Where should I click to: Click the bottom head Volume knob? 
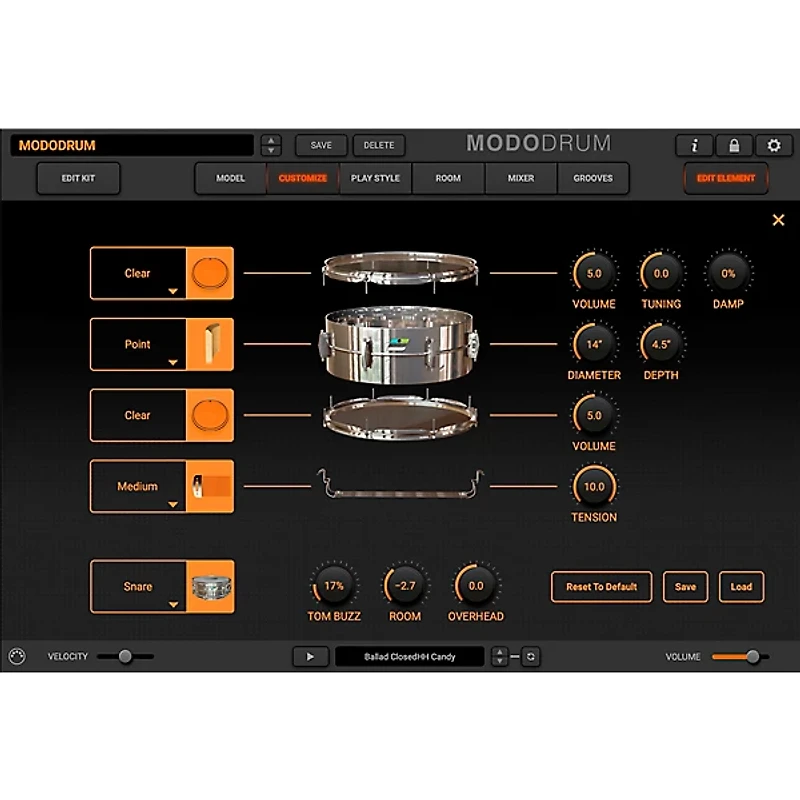click(594, 415)
